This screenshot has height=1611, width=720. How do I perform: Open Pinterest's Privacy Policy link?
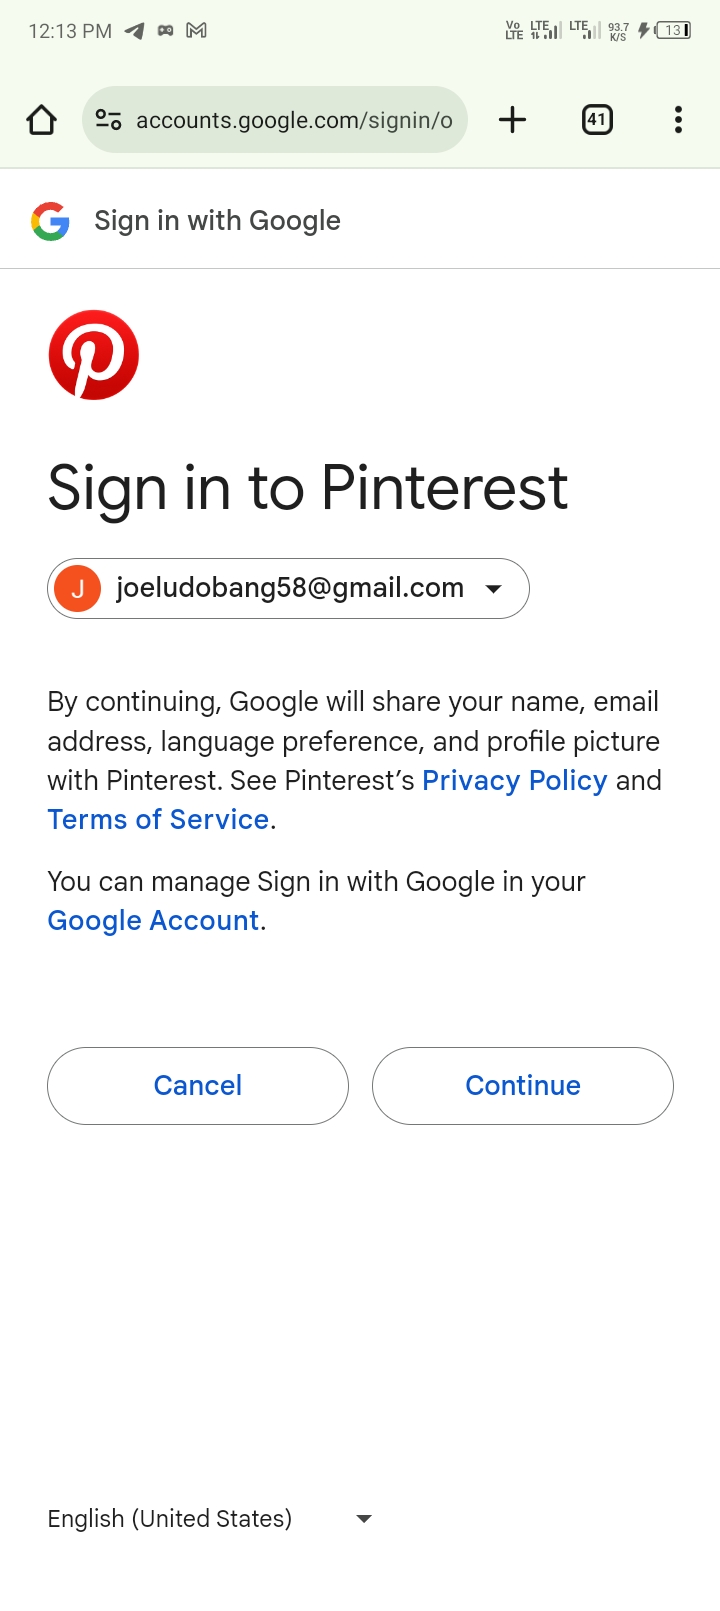click(x=515, y=780)
